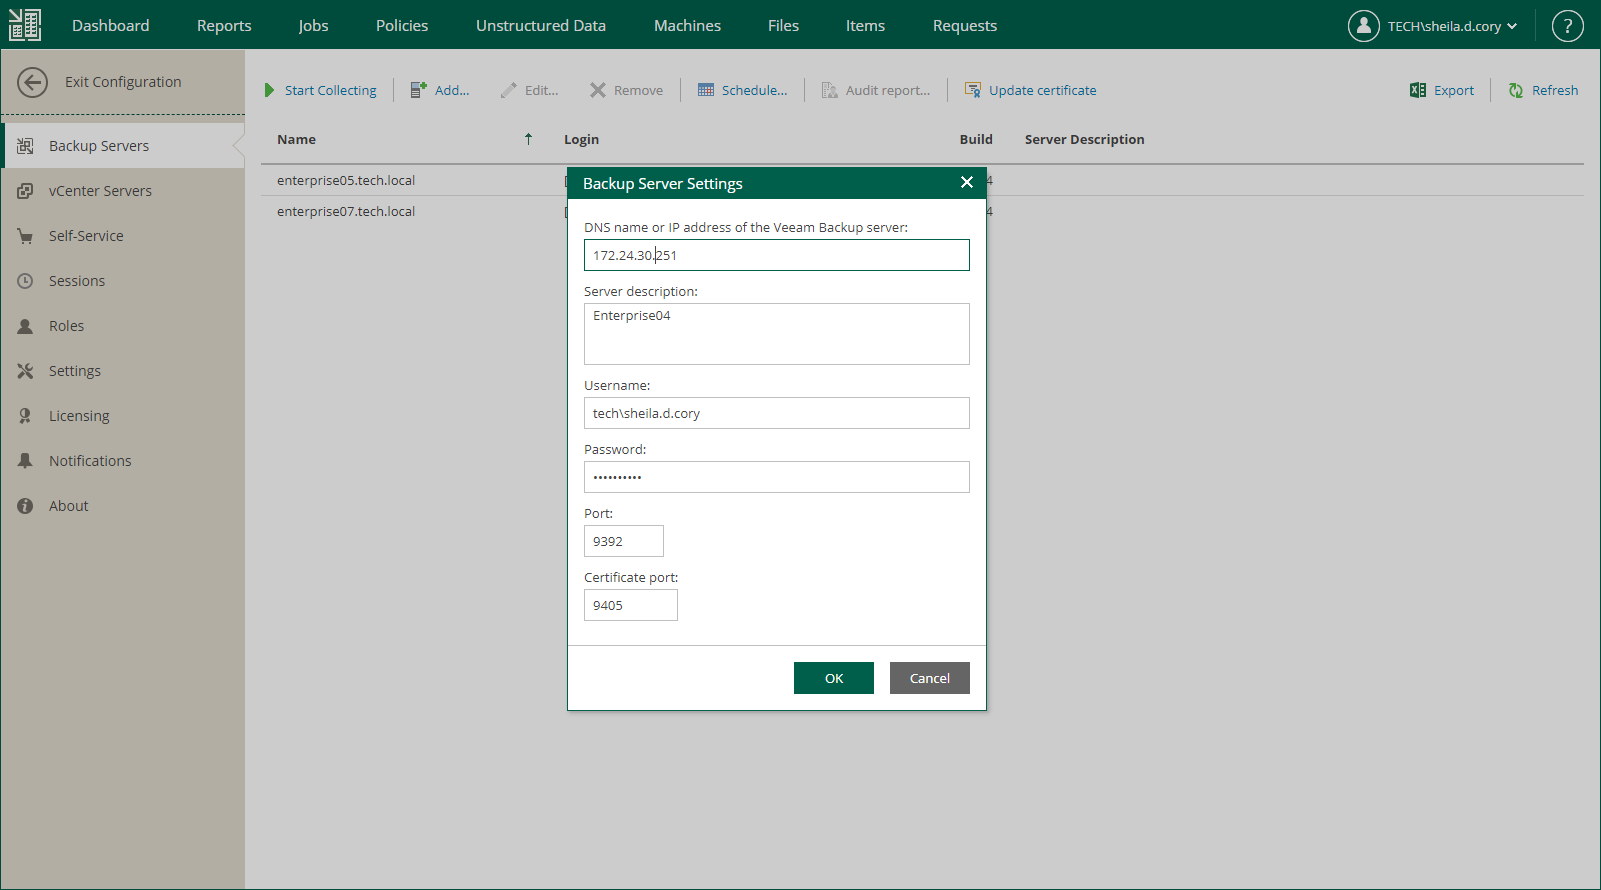Click the Edit pencil icon
The image size is (1601, 890).
(x=509, y=90)
